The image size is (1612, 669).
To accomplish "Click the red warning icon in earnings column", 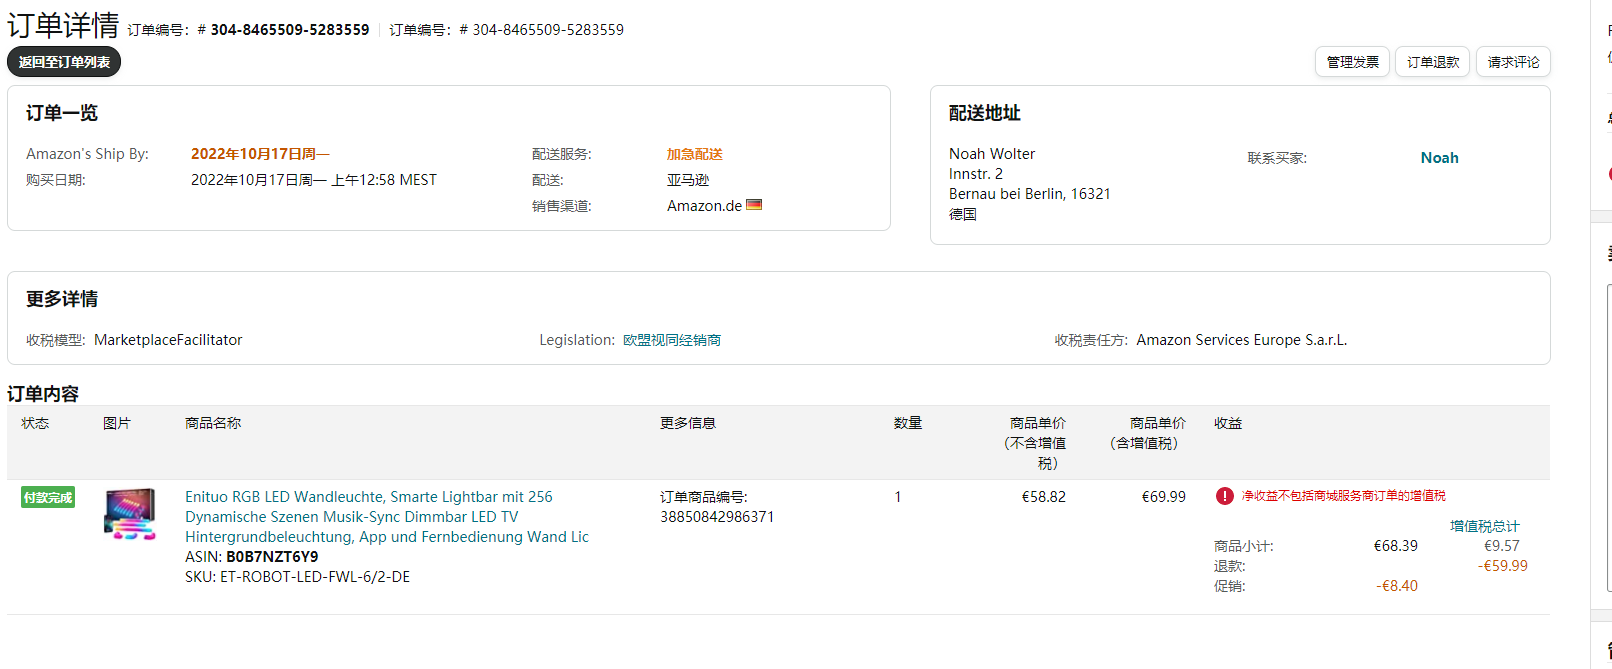I will point(1224,496).
